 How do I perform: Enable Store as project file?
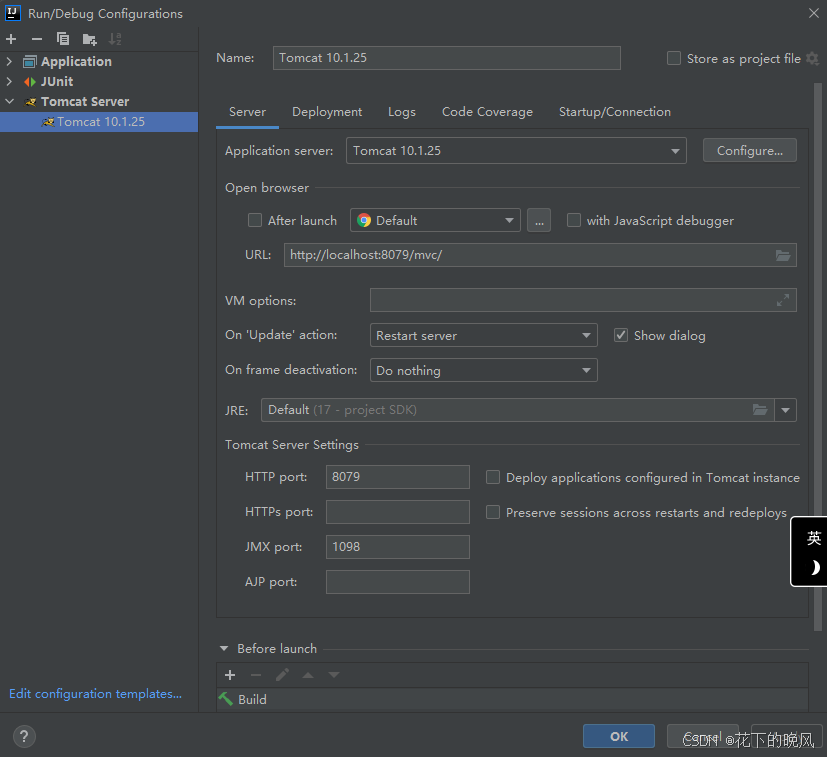point(674,58)
